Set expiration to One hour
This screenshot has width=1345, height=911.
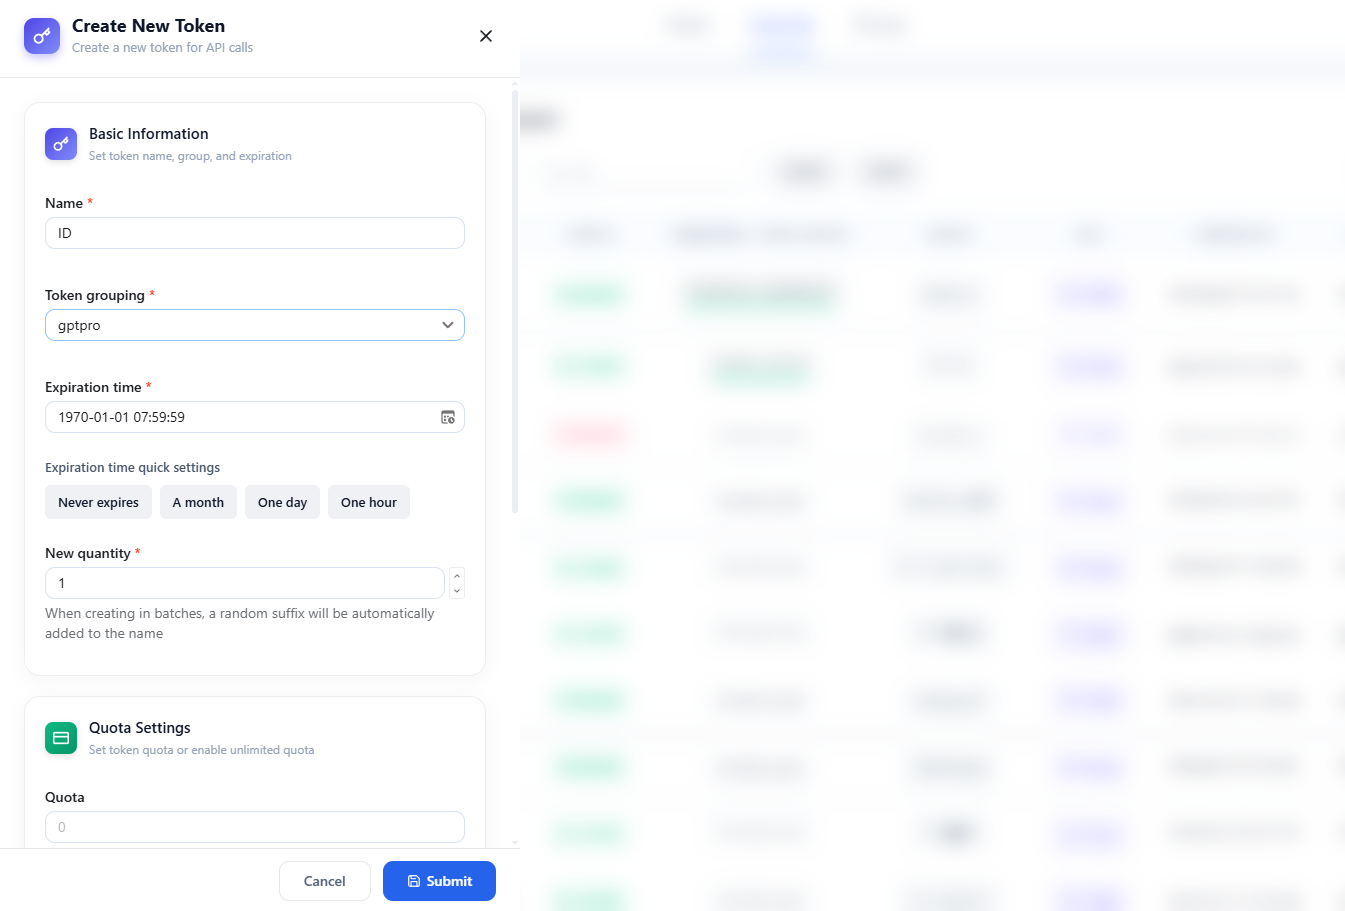point(369,502)
